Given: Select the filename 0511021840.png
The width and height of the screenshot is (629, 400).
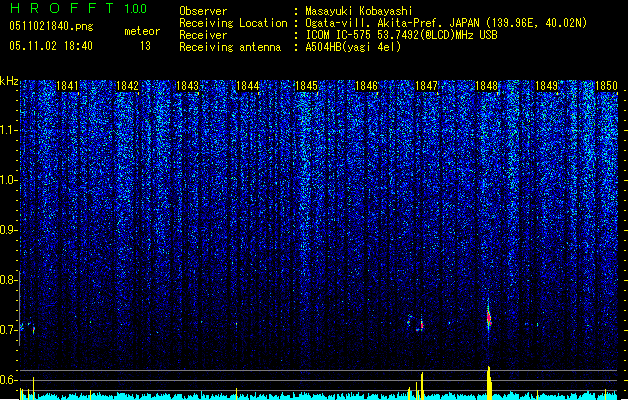Looking at the screenshot, I should pos(51,26).
